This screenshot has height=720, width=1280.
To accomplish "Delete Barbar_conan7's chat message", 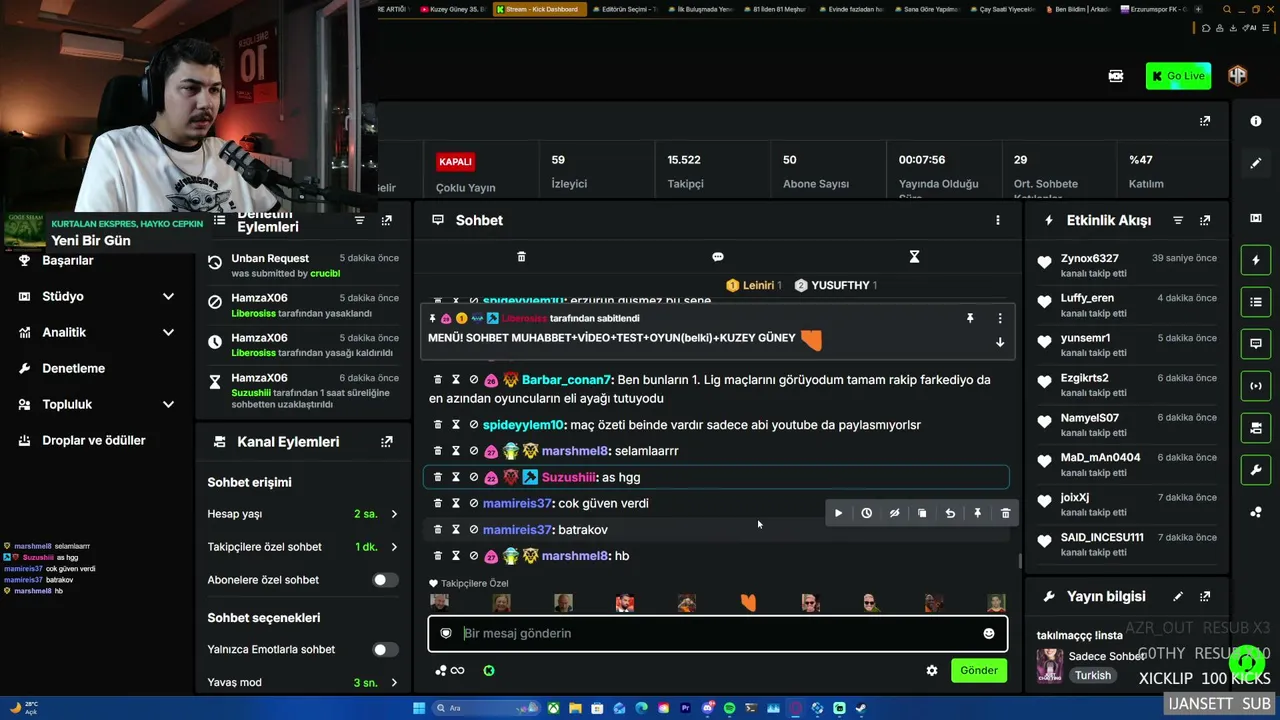I will click(438, 380).
